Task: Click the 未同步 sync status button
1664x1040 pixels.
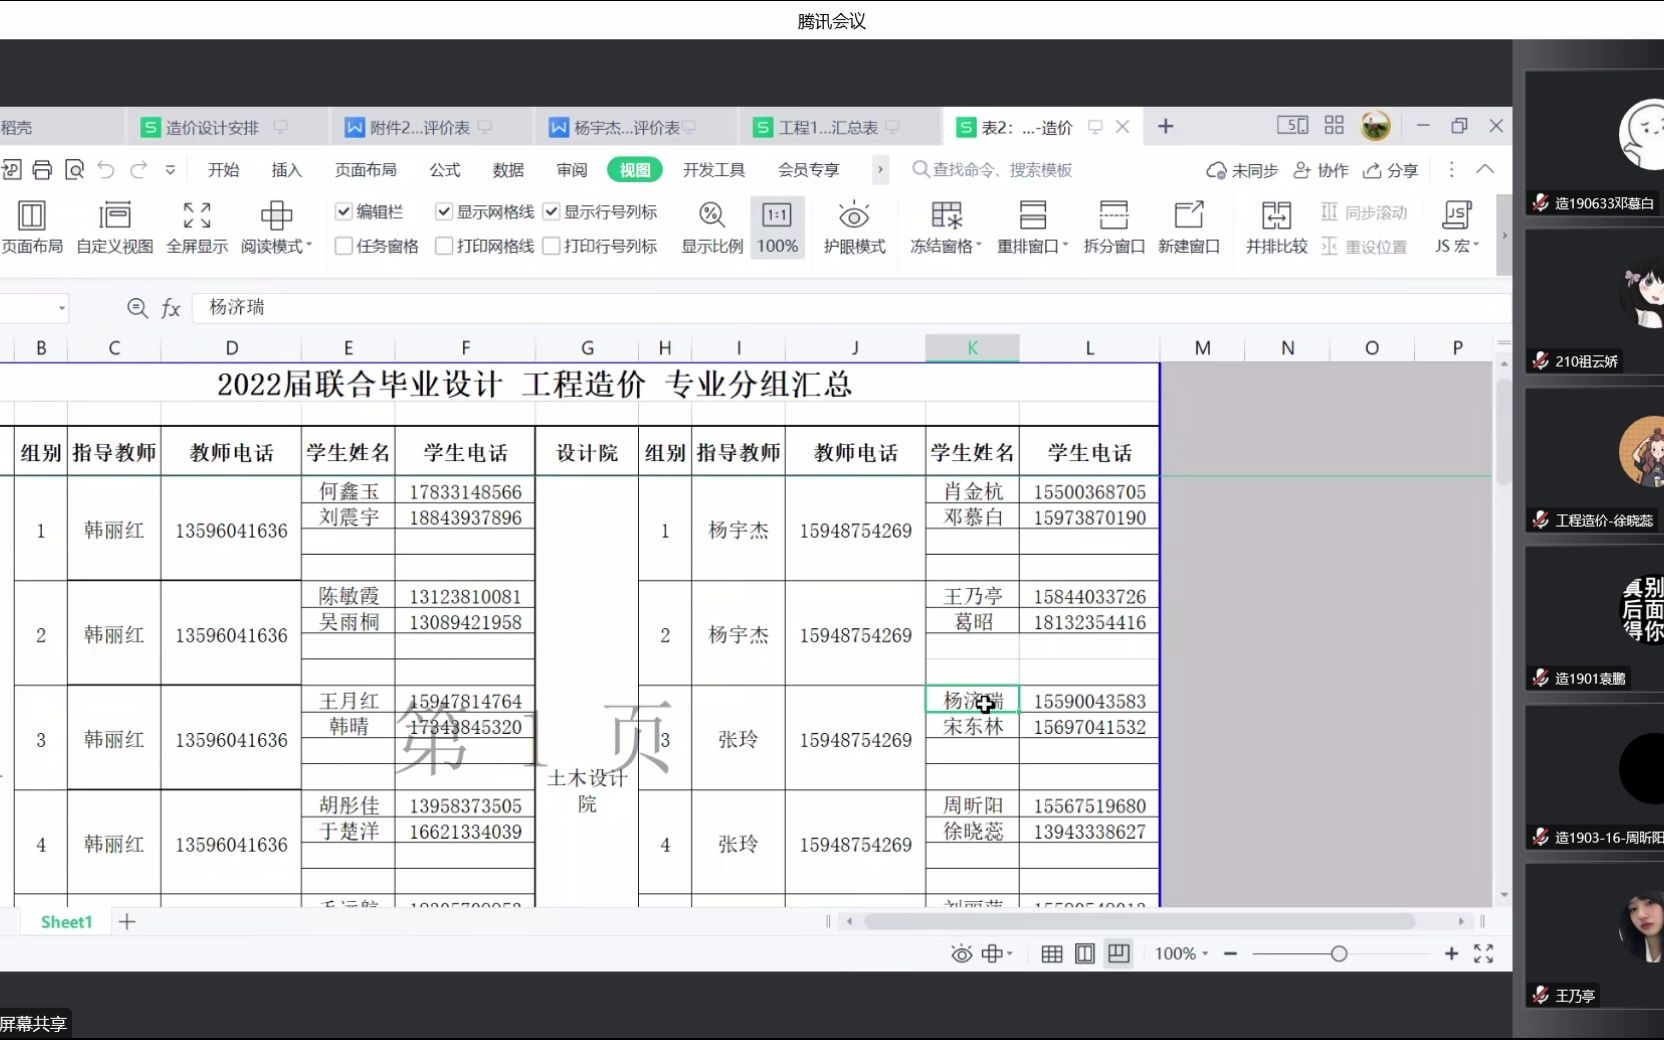Action: point(1242,170)
